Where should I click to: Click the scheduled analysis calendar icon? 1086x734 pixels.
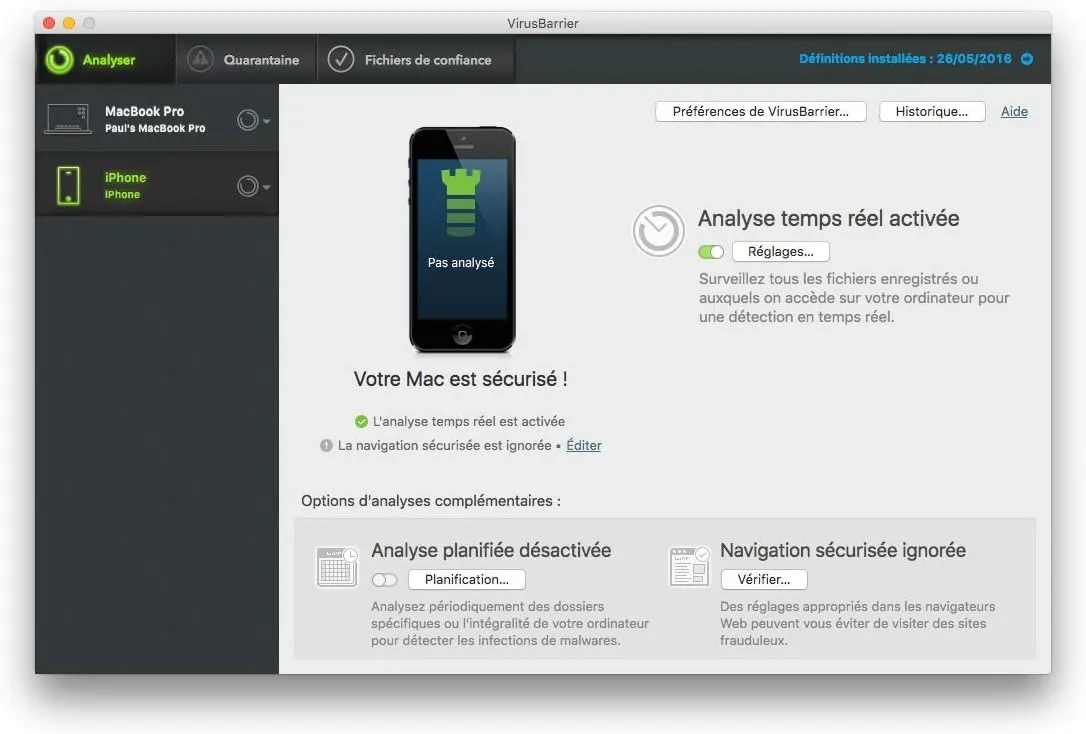(337, 566)
